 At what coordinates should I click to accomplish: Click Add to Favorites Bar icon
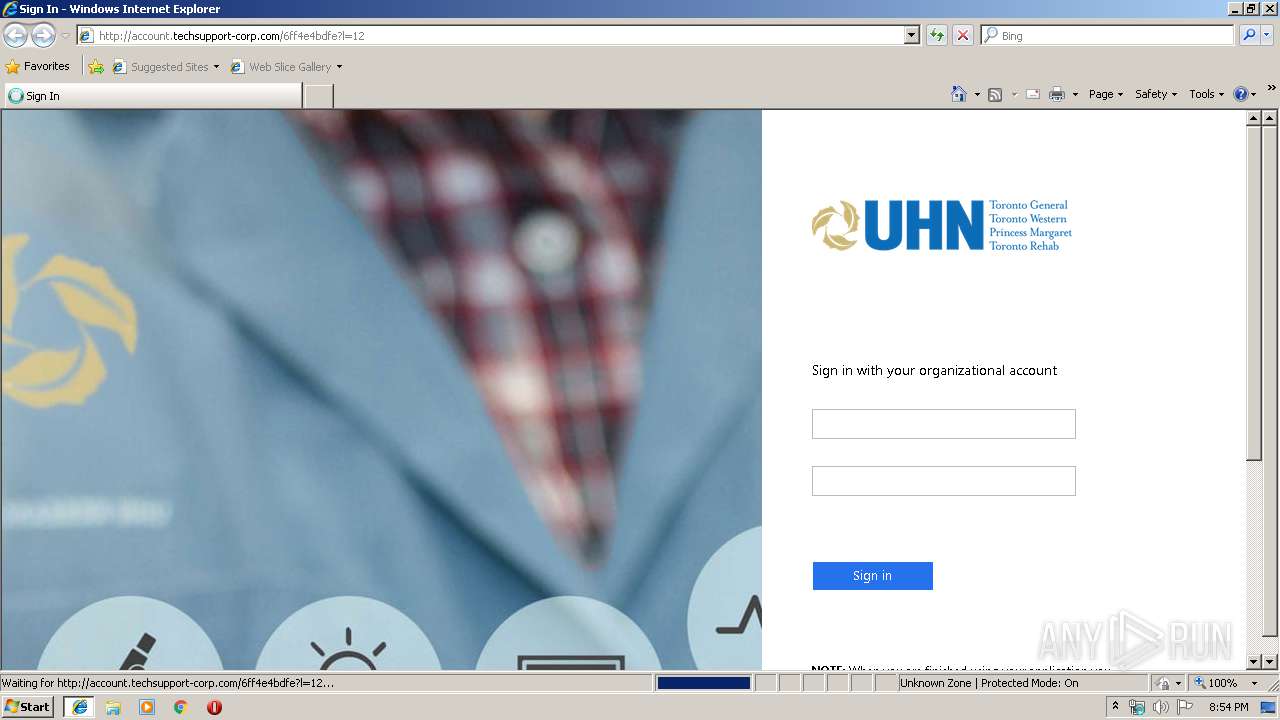pos(96,67)
